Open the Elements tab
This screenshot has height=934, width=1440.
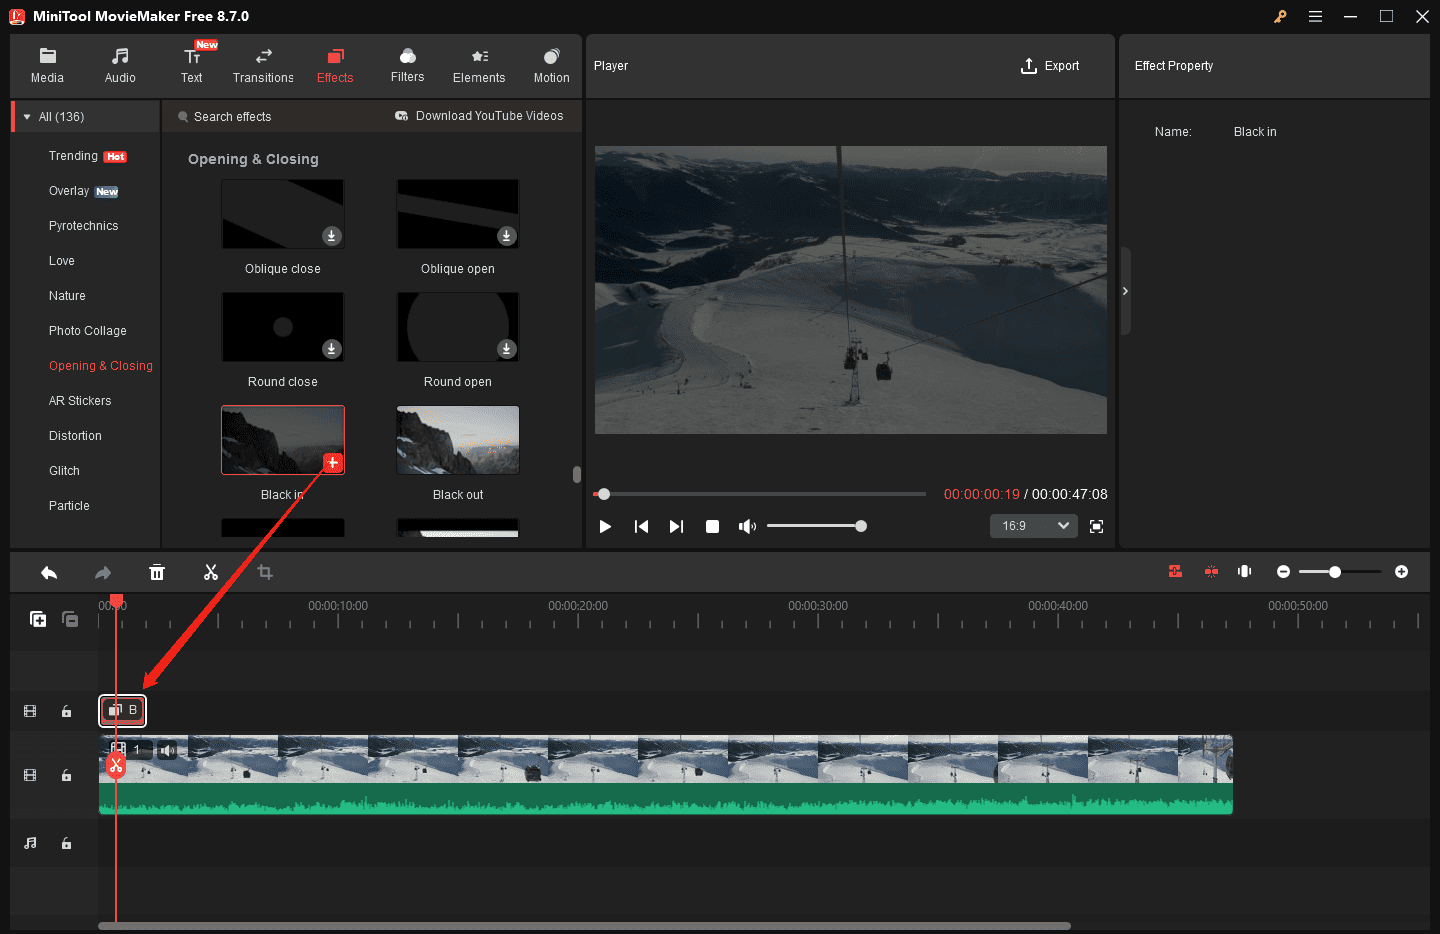[x=479, y=66]
